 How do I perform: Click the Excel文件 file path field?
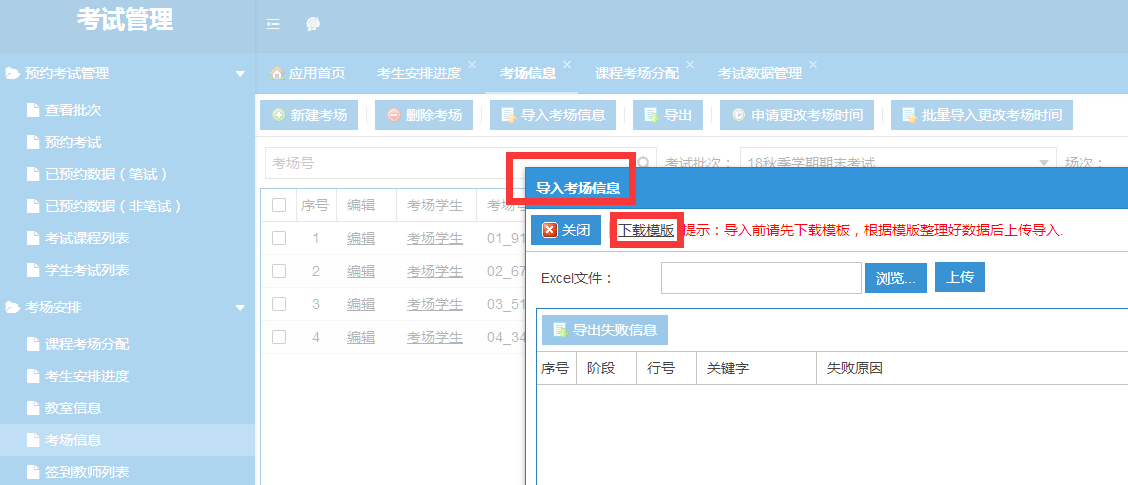(x=760, y=277)
